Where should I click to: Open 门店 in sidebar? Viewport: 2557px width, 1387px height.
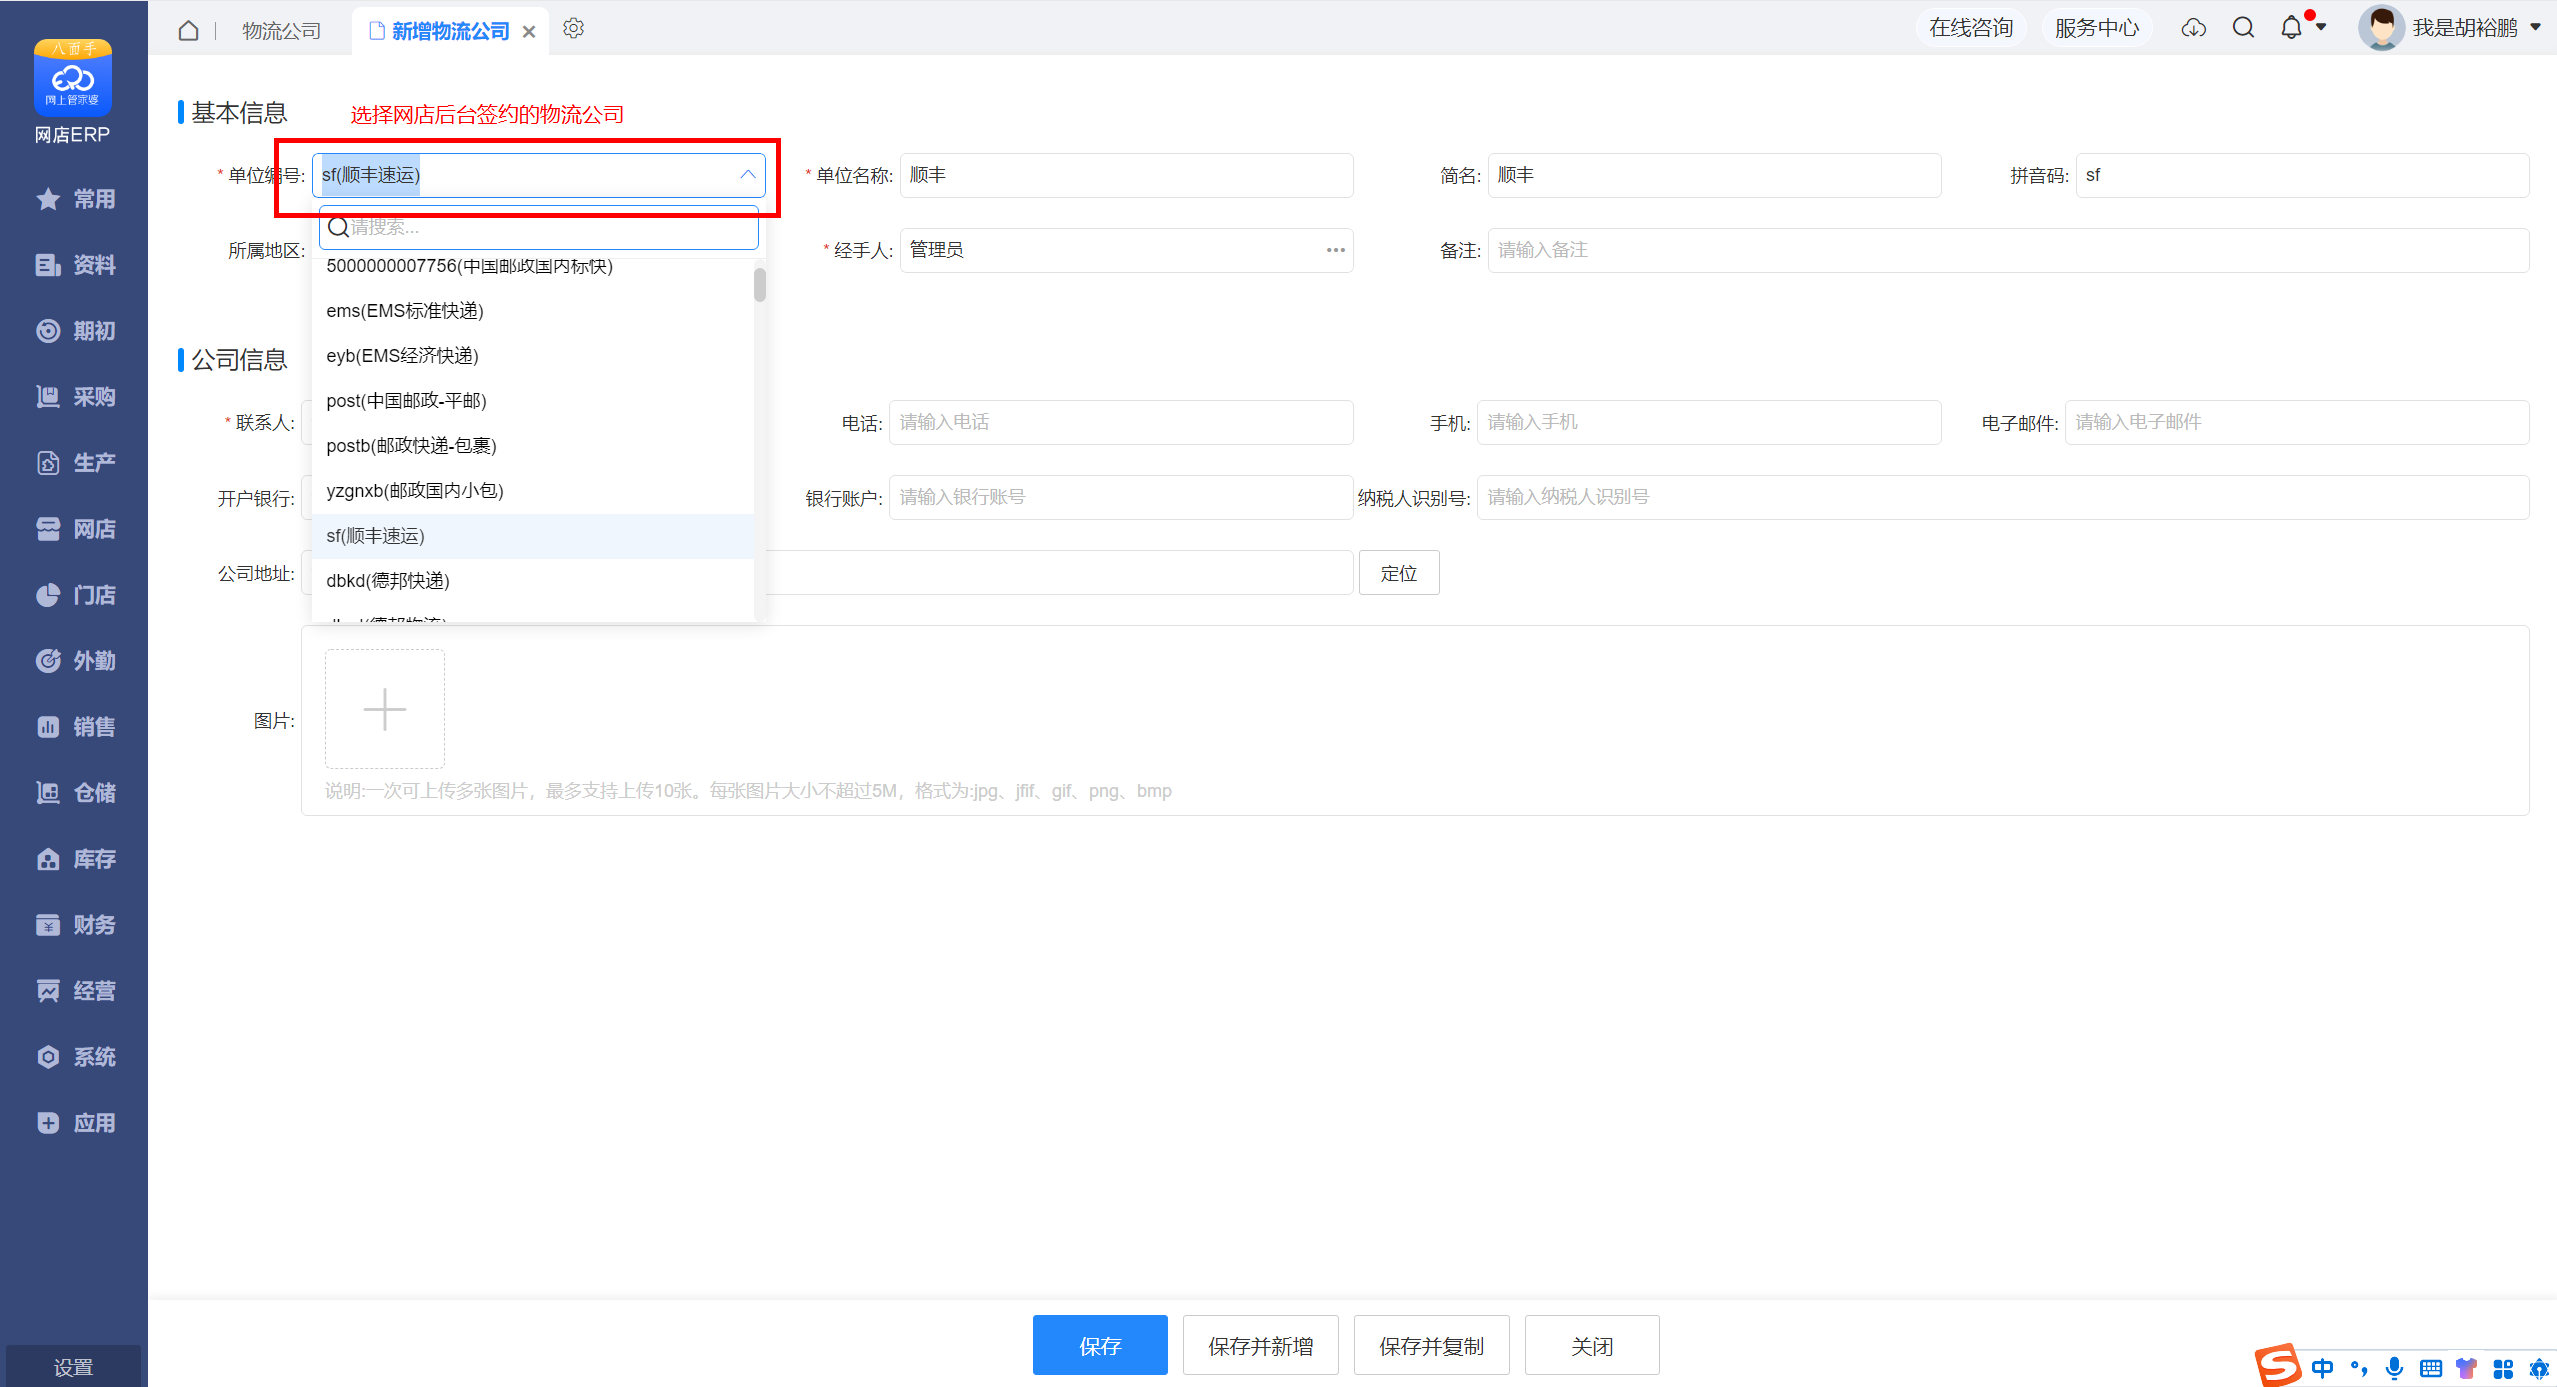click(75, 595)
